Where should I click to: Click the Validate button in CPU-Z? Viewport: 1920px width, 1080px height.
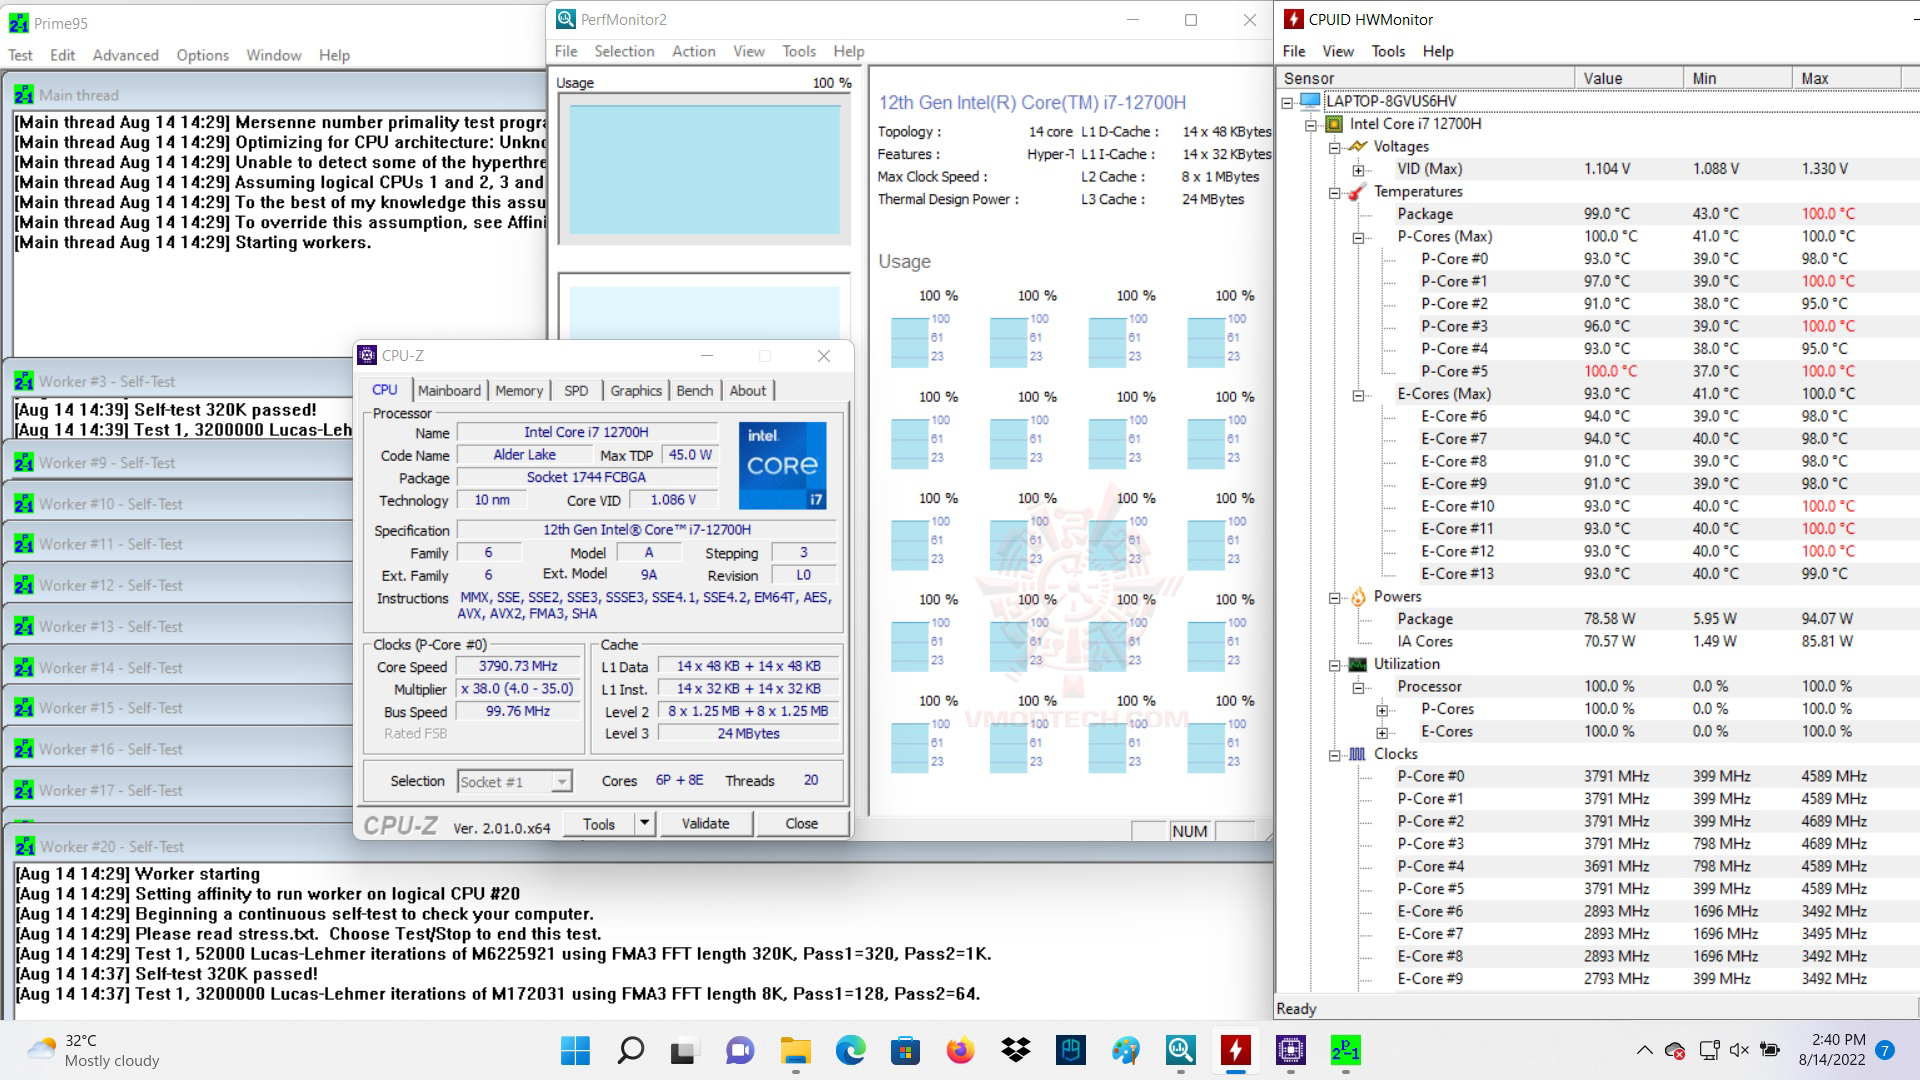705,824
